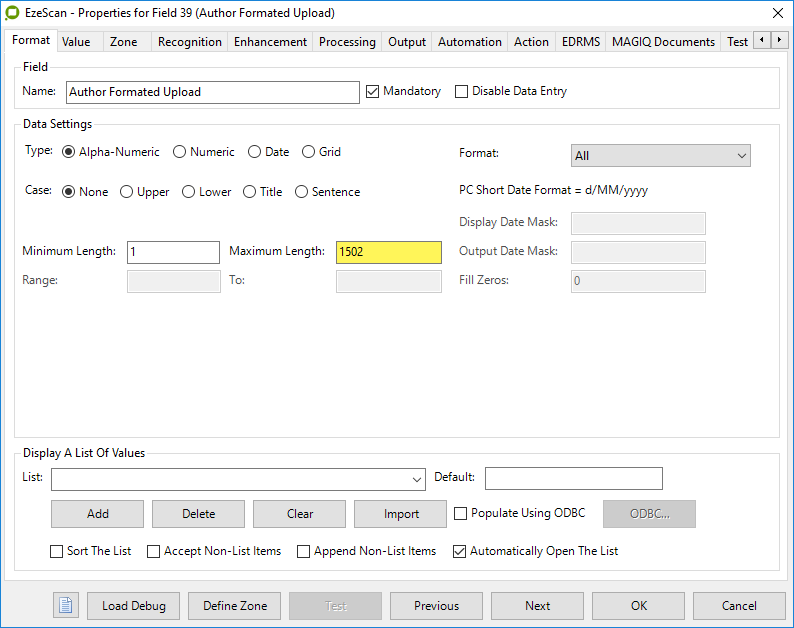The image size is (794, 628).
Task: Click the document icon beside Load Debug
Action: pos(66,605)
